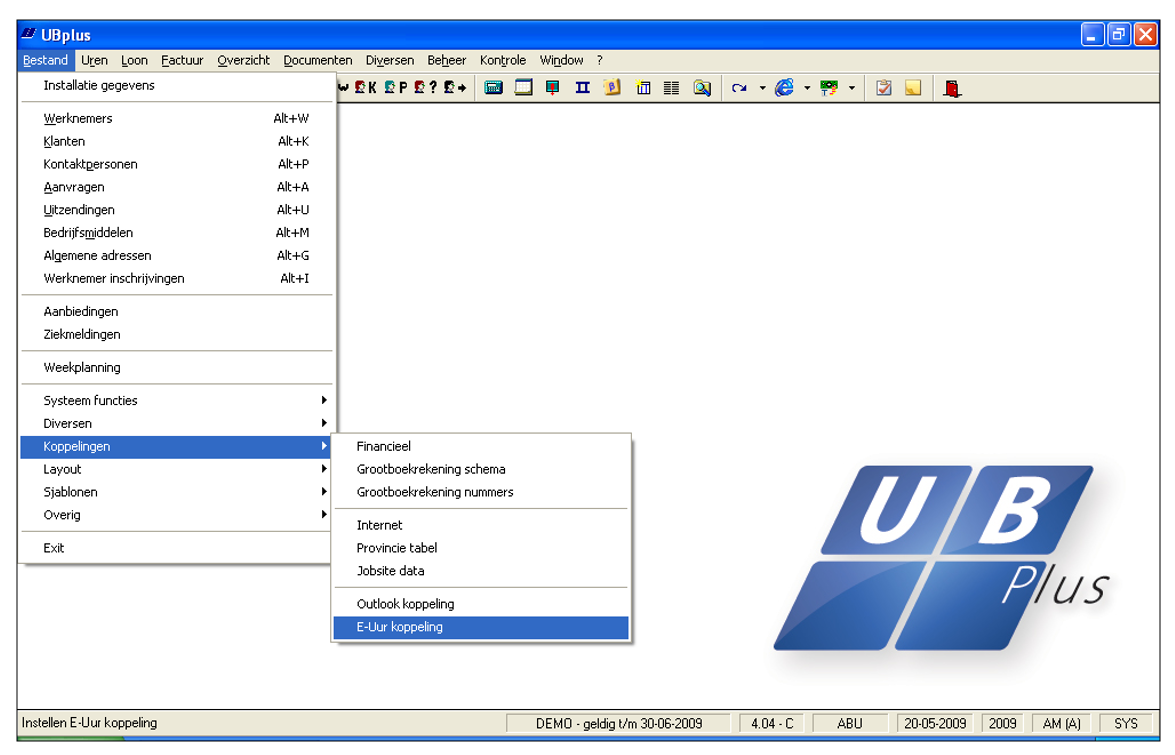Open the Uren menu

point(94,60)
